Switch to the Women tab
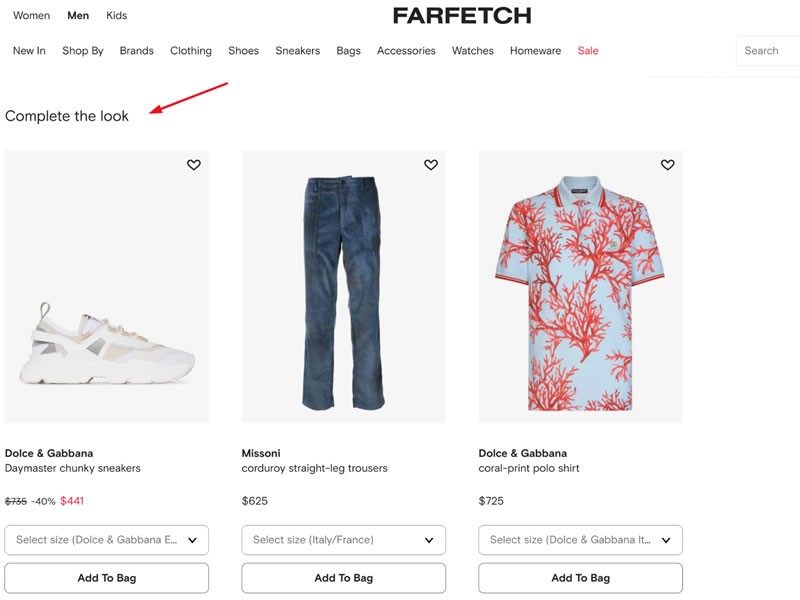This screenshot has height=600, width=800. pos(31,15)
